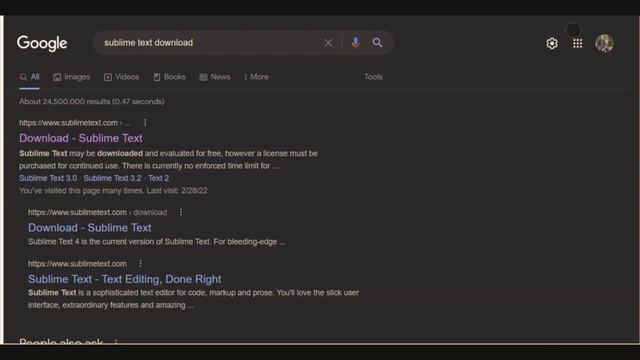
Task: Open Sublime Text - Text Editing, Done Right
Action: (124, 279)
